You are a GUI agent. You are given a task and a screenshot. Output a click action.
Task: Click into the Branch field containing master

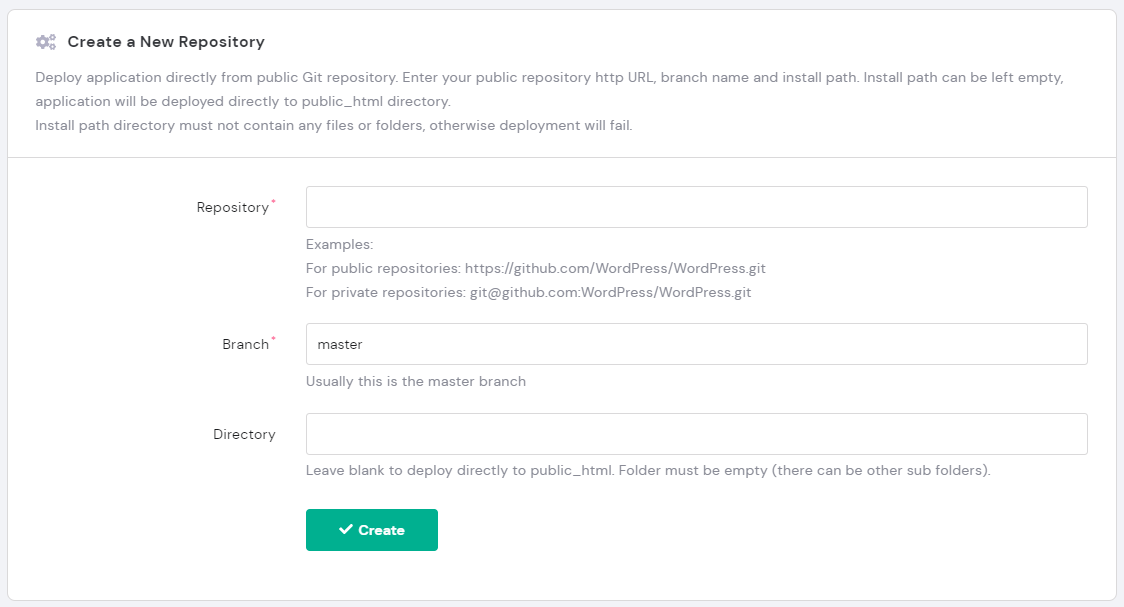(x=696, y=344)
